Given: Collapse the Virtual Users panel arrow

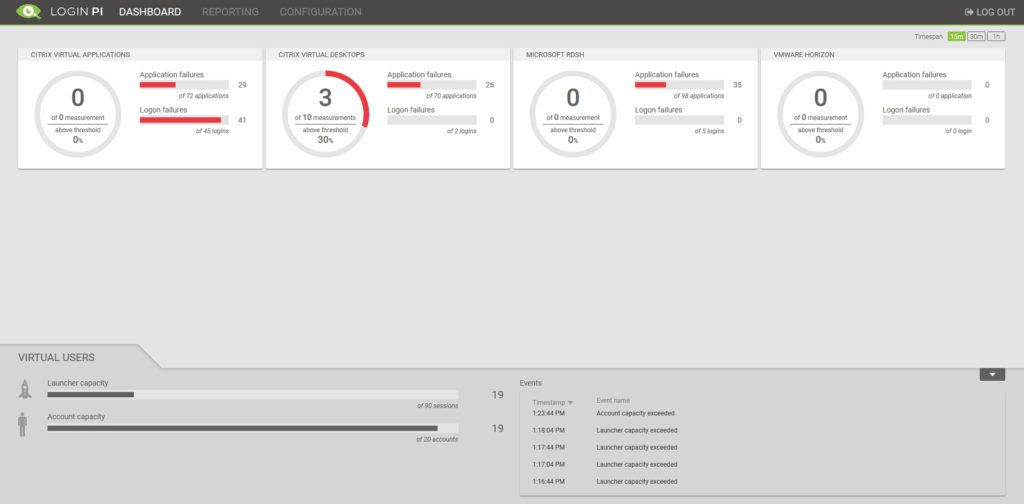Looking at the screenshot, I should pyautogui.click(x=991, y=374).
